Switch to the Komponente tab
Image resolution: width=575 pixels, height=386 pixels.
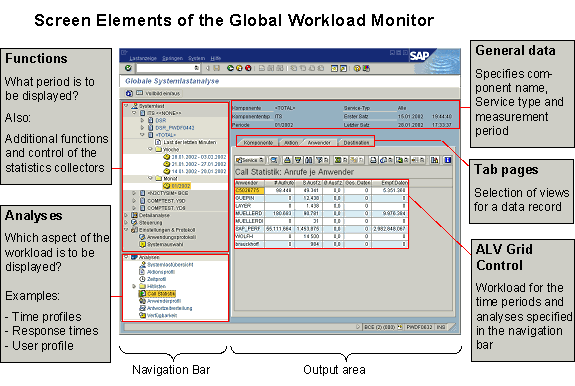pyautogui.click(x=258, y=143)
